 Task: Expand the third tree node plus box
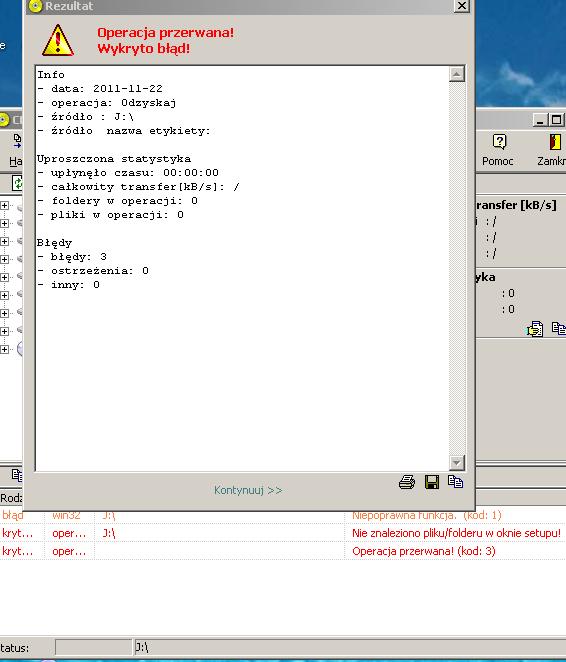pos(4,241)
